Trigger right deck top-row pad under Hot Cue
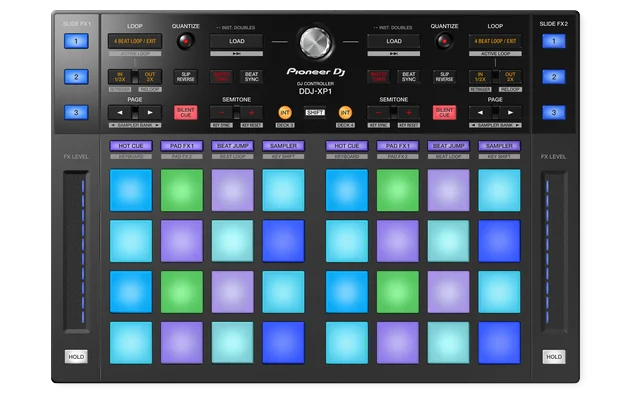 (x=347, y=190)
